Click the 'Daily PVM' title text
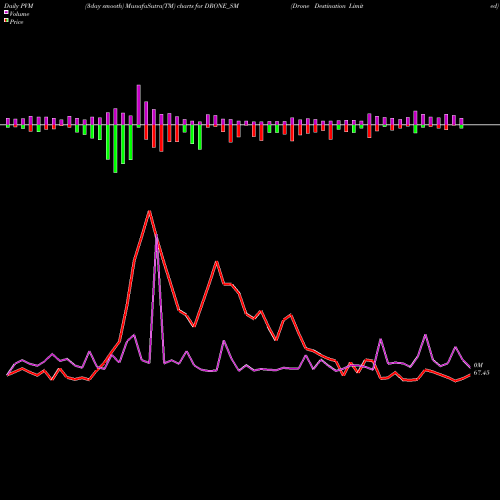 (19, 6)
